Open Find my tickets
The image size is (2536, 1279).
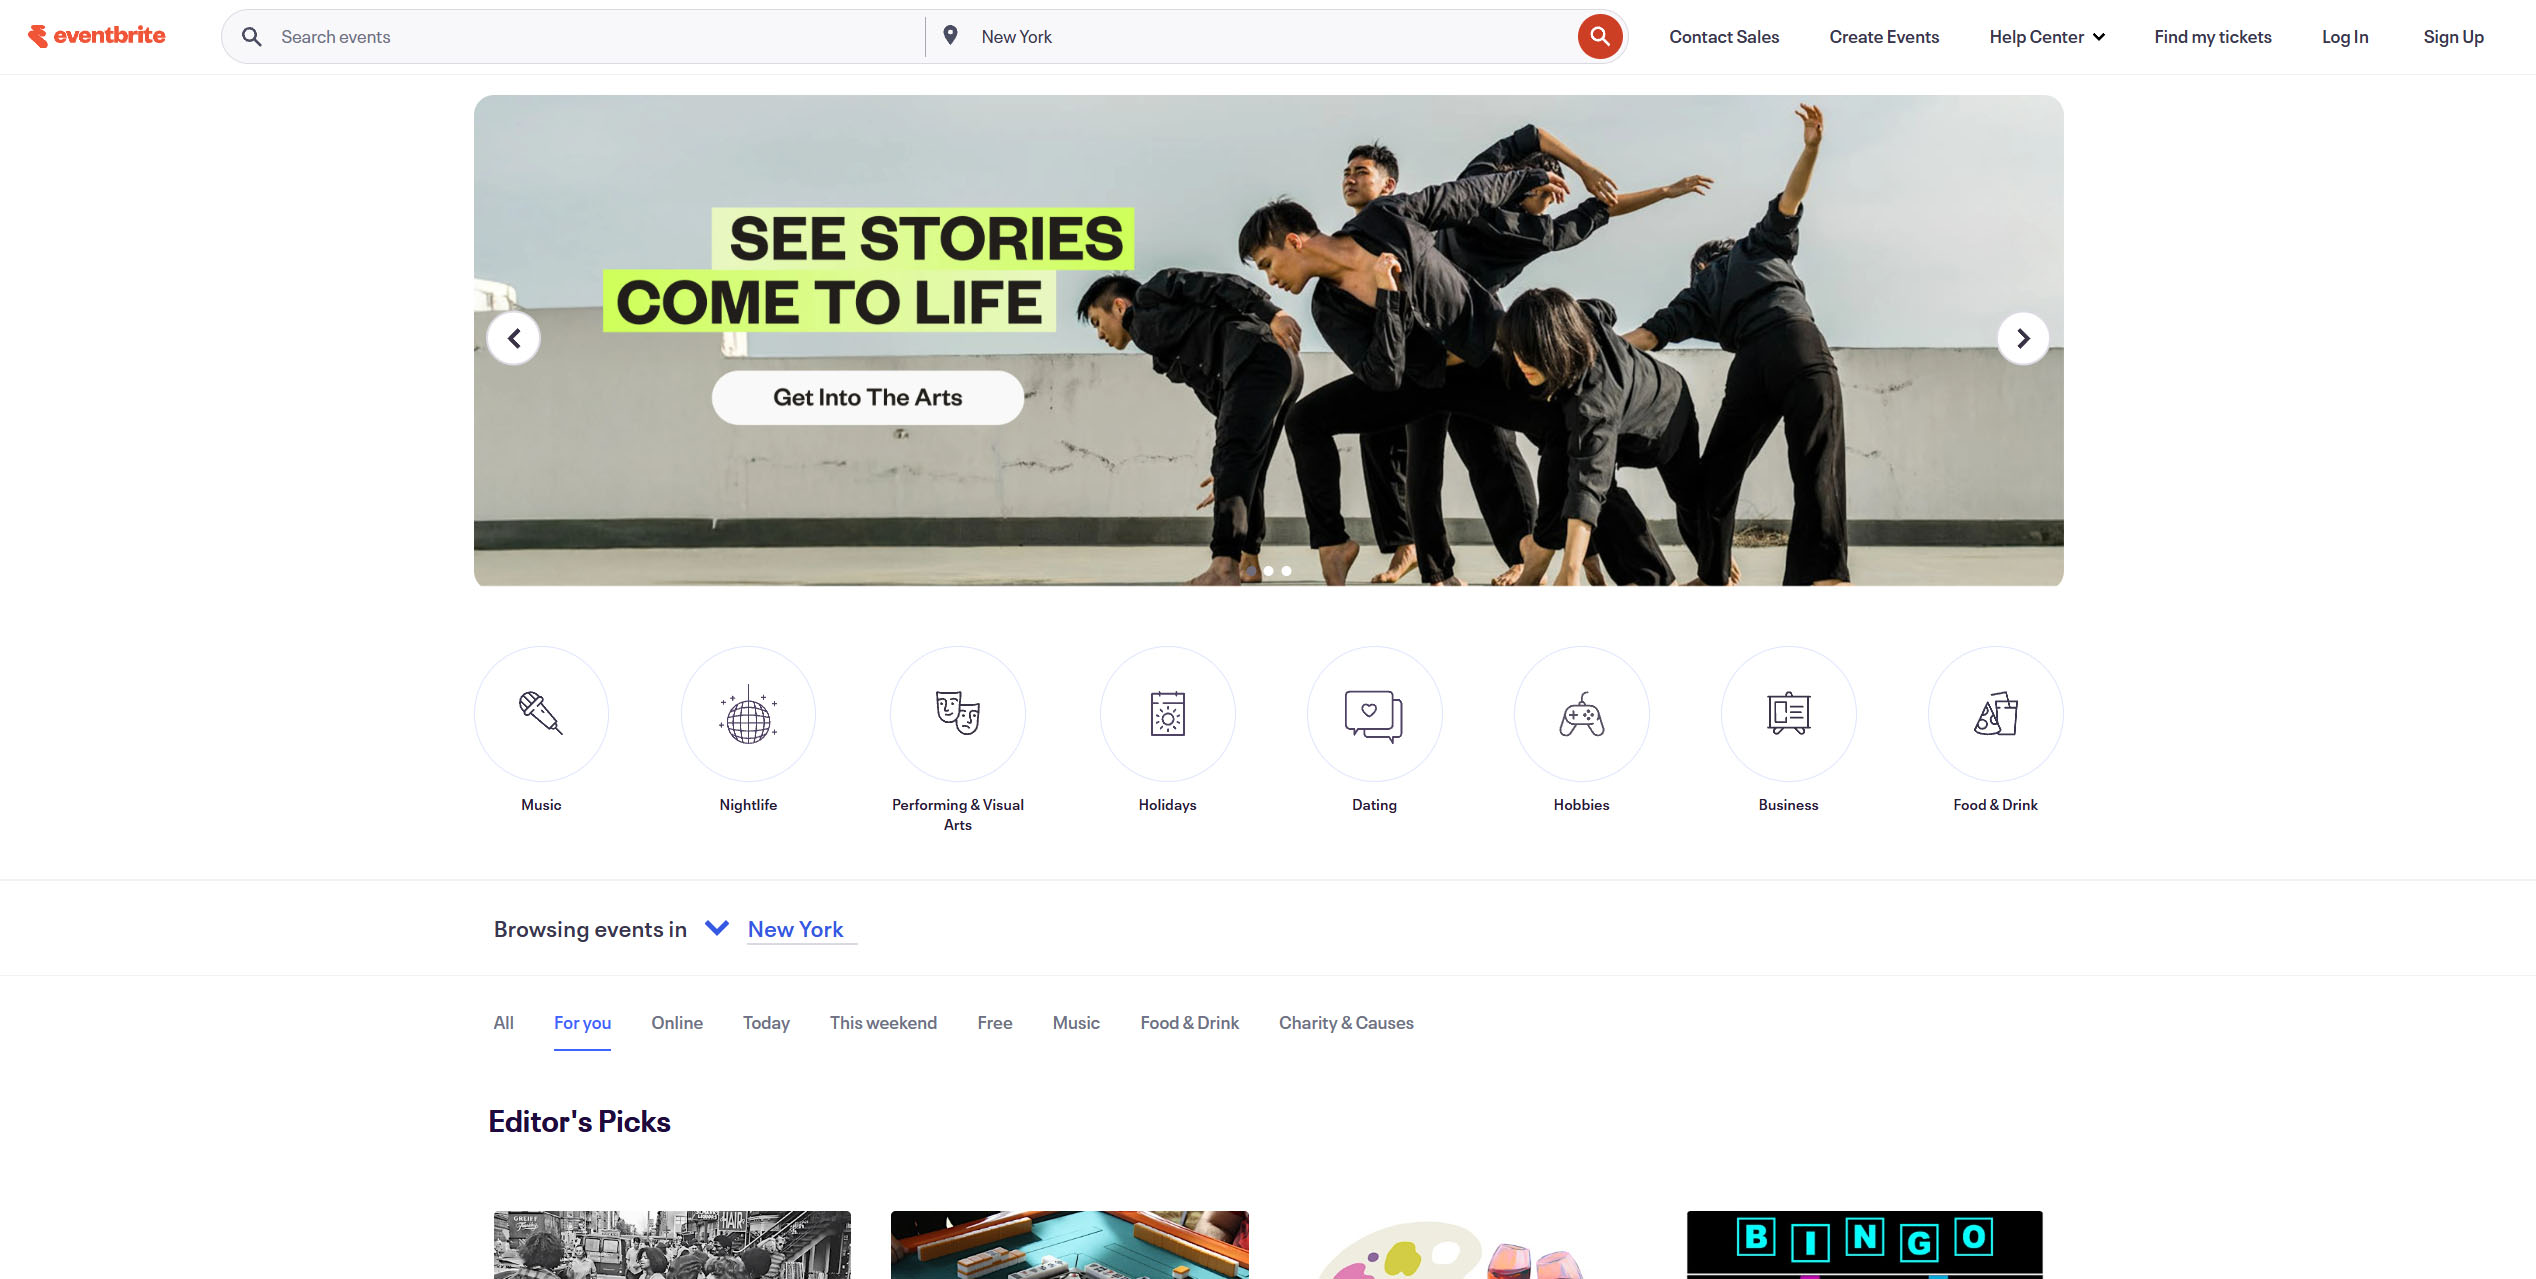(2212, 37)
